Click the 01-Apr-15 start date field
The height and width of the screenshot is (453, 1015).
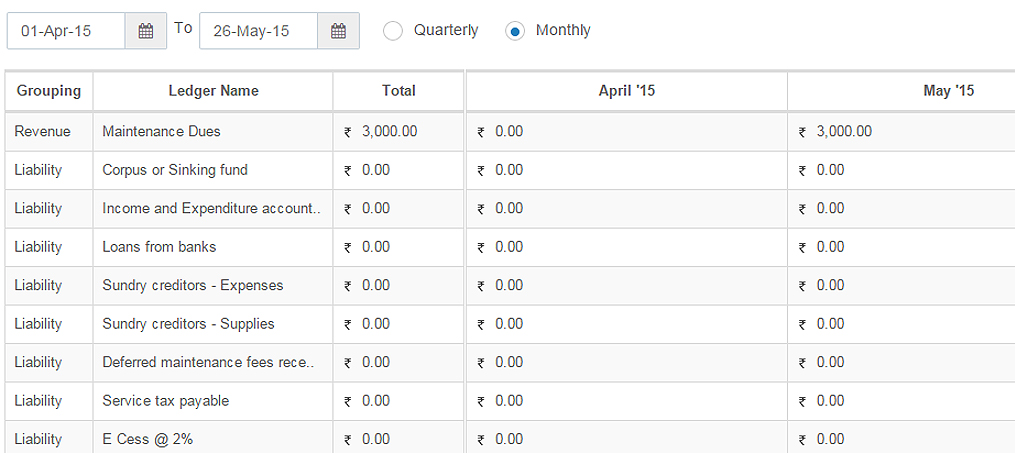click(66, 31)
